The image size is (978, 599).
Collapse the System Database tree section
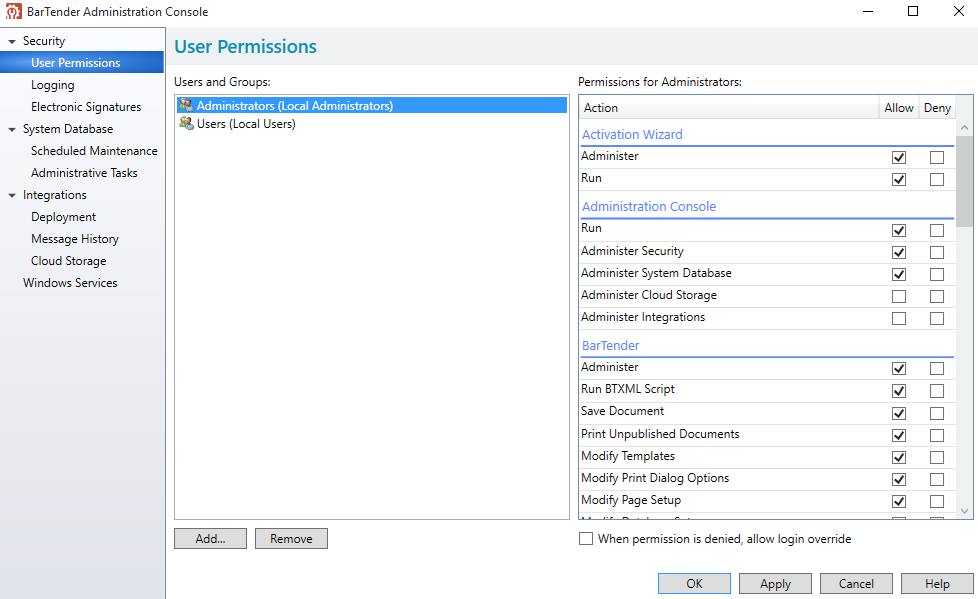[12, 129]
